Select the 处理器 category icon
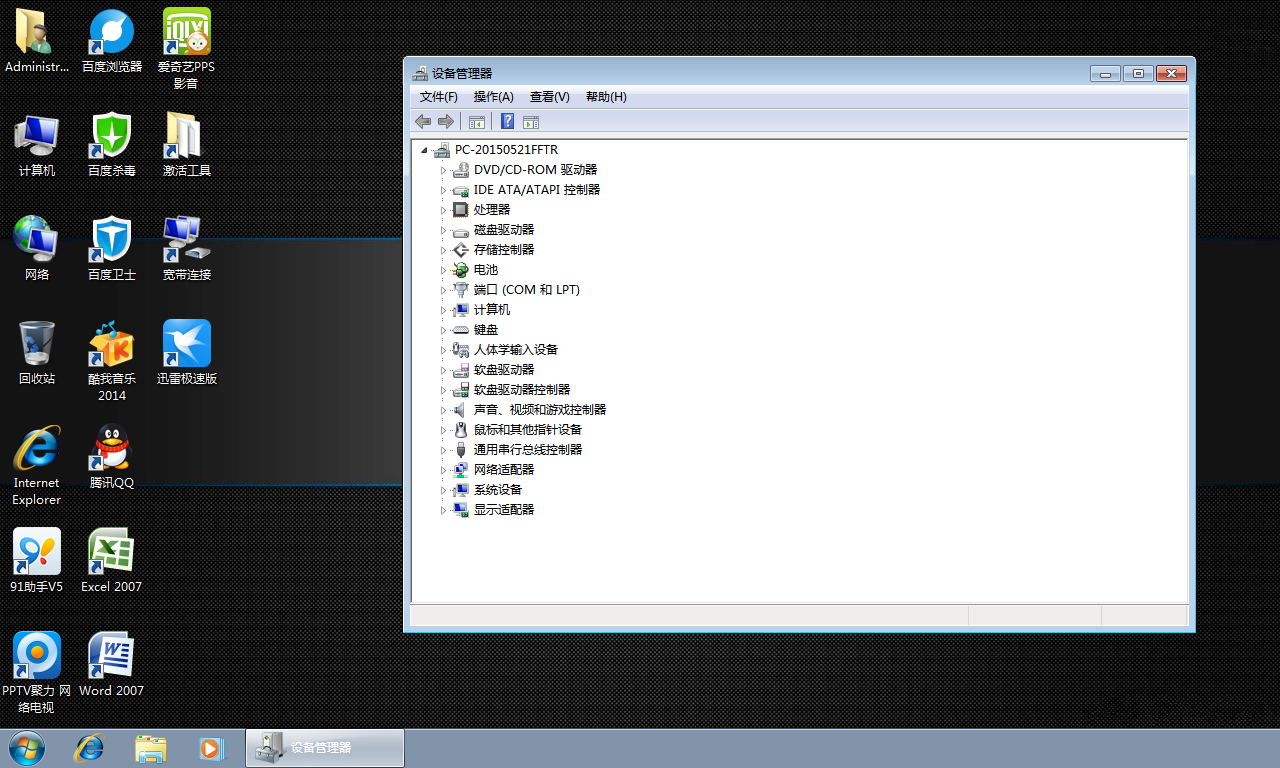 pos(459,209)
